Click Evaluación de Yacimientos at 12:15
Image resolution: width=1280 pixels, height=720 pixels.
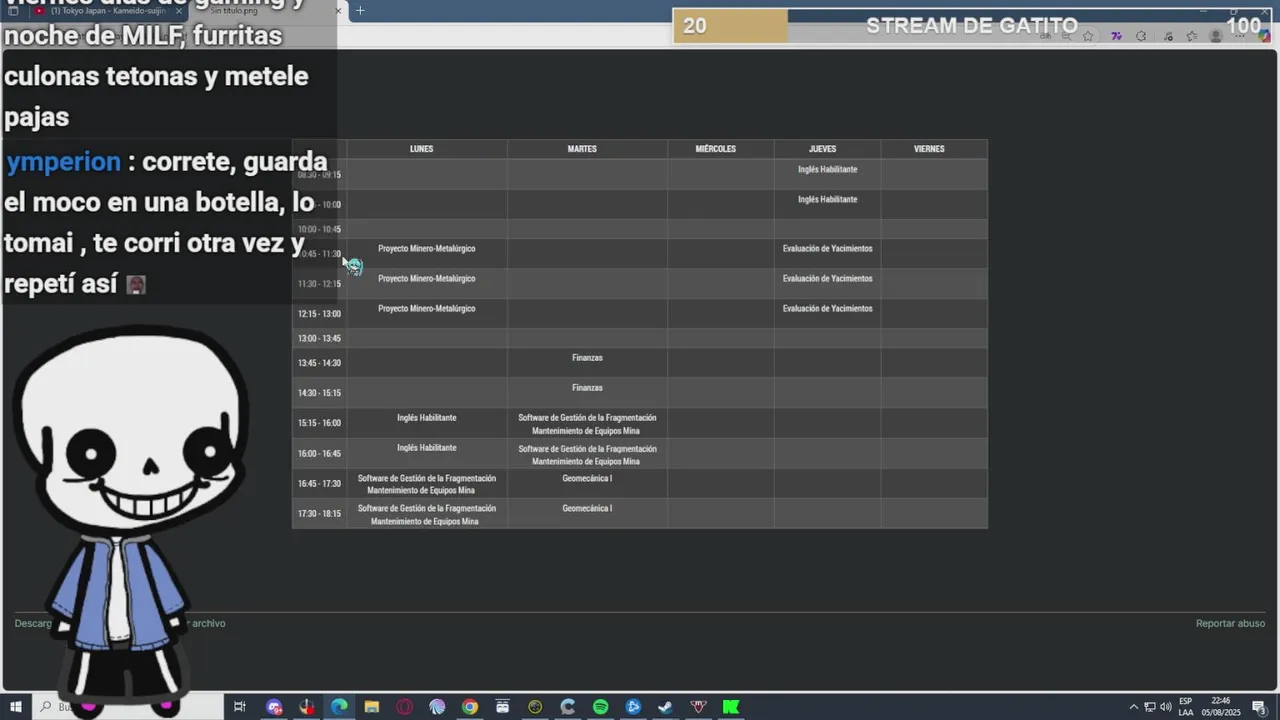[x=828, y=309]
